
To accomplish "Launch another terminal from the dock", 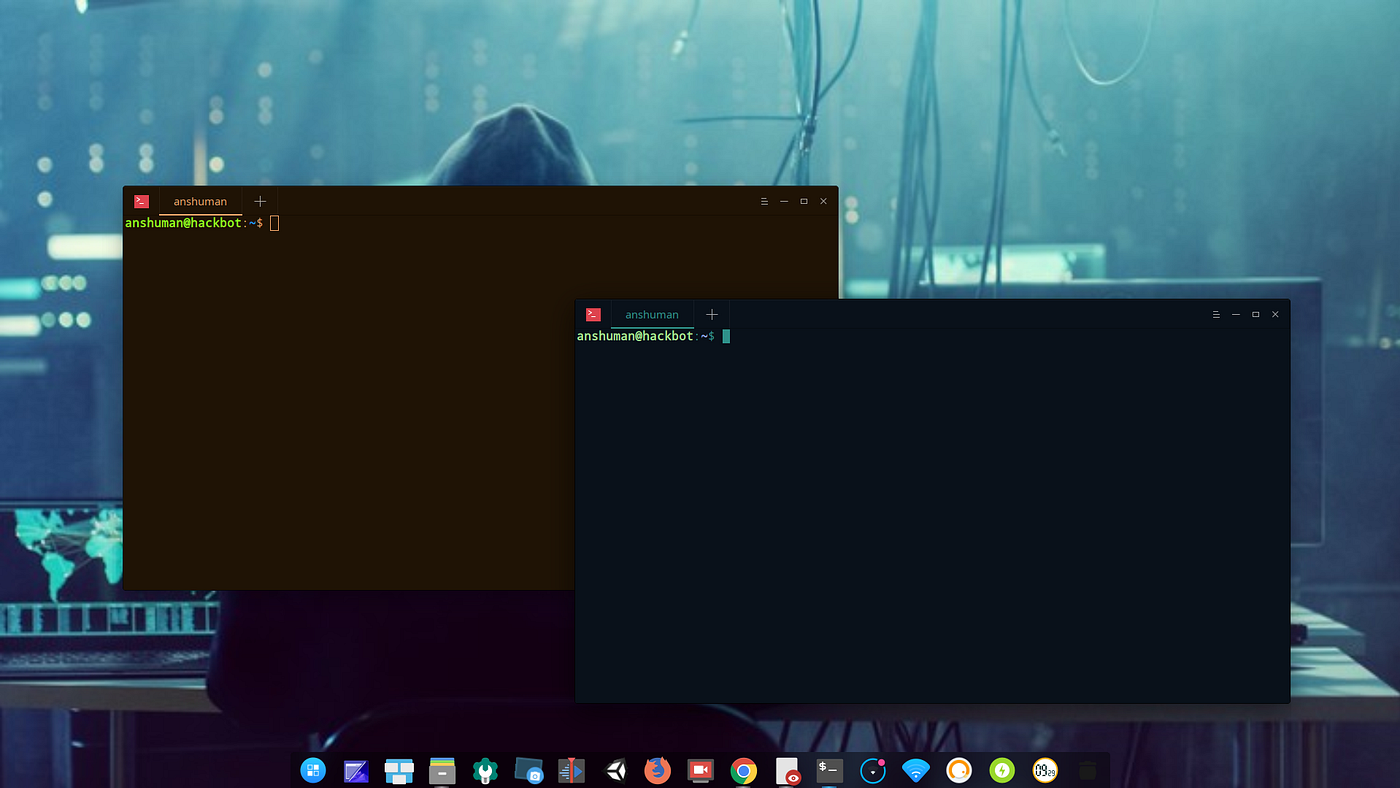I will (x=828, y=770).
